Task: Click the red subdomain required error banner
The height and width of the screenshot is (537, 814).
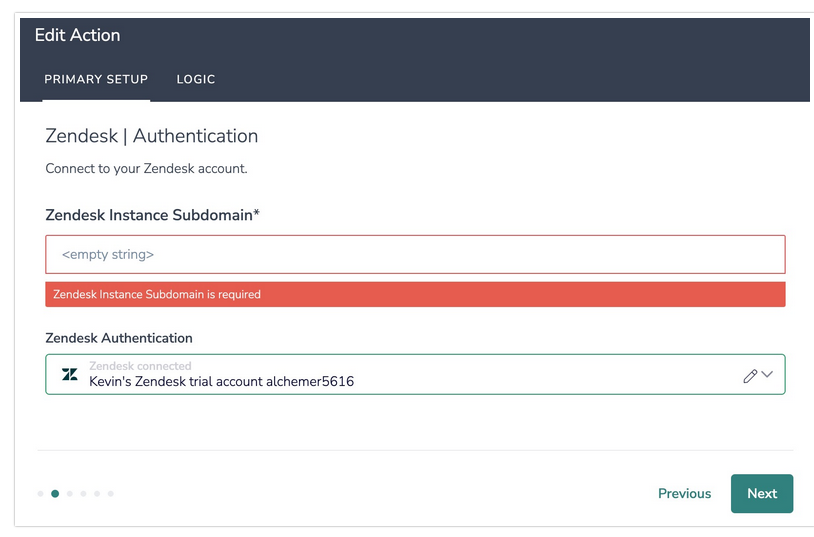Action: click(x=415, y=294)
